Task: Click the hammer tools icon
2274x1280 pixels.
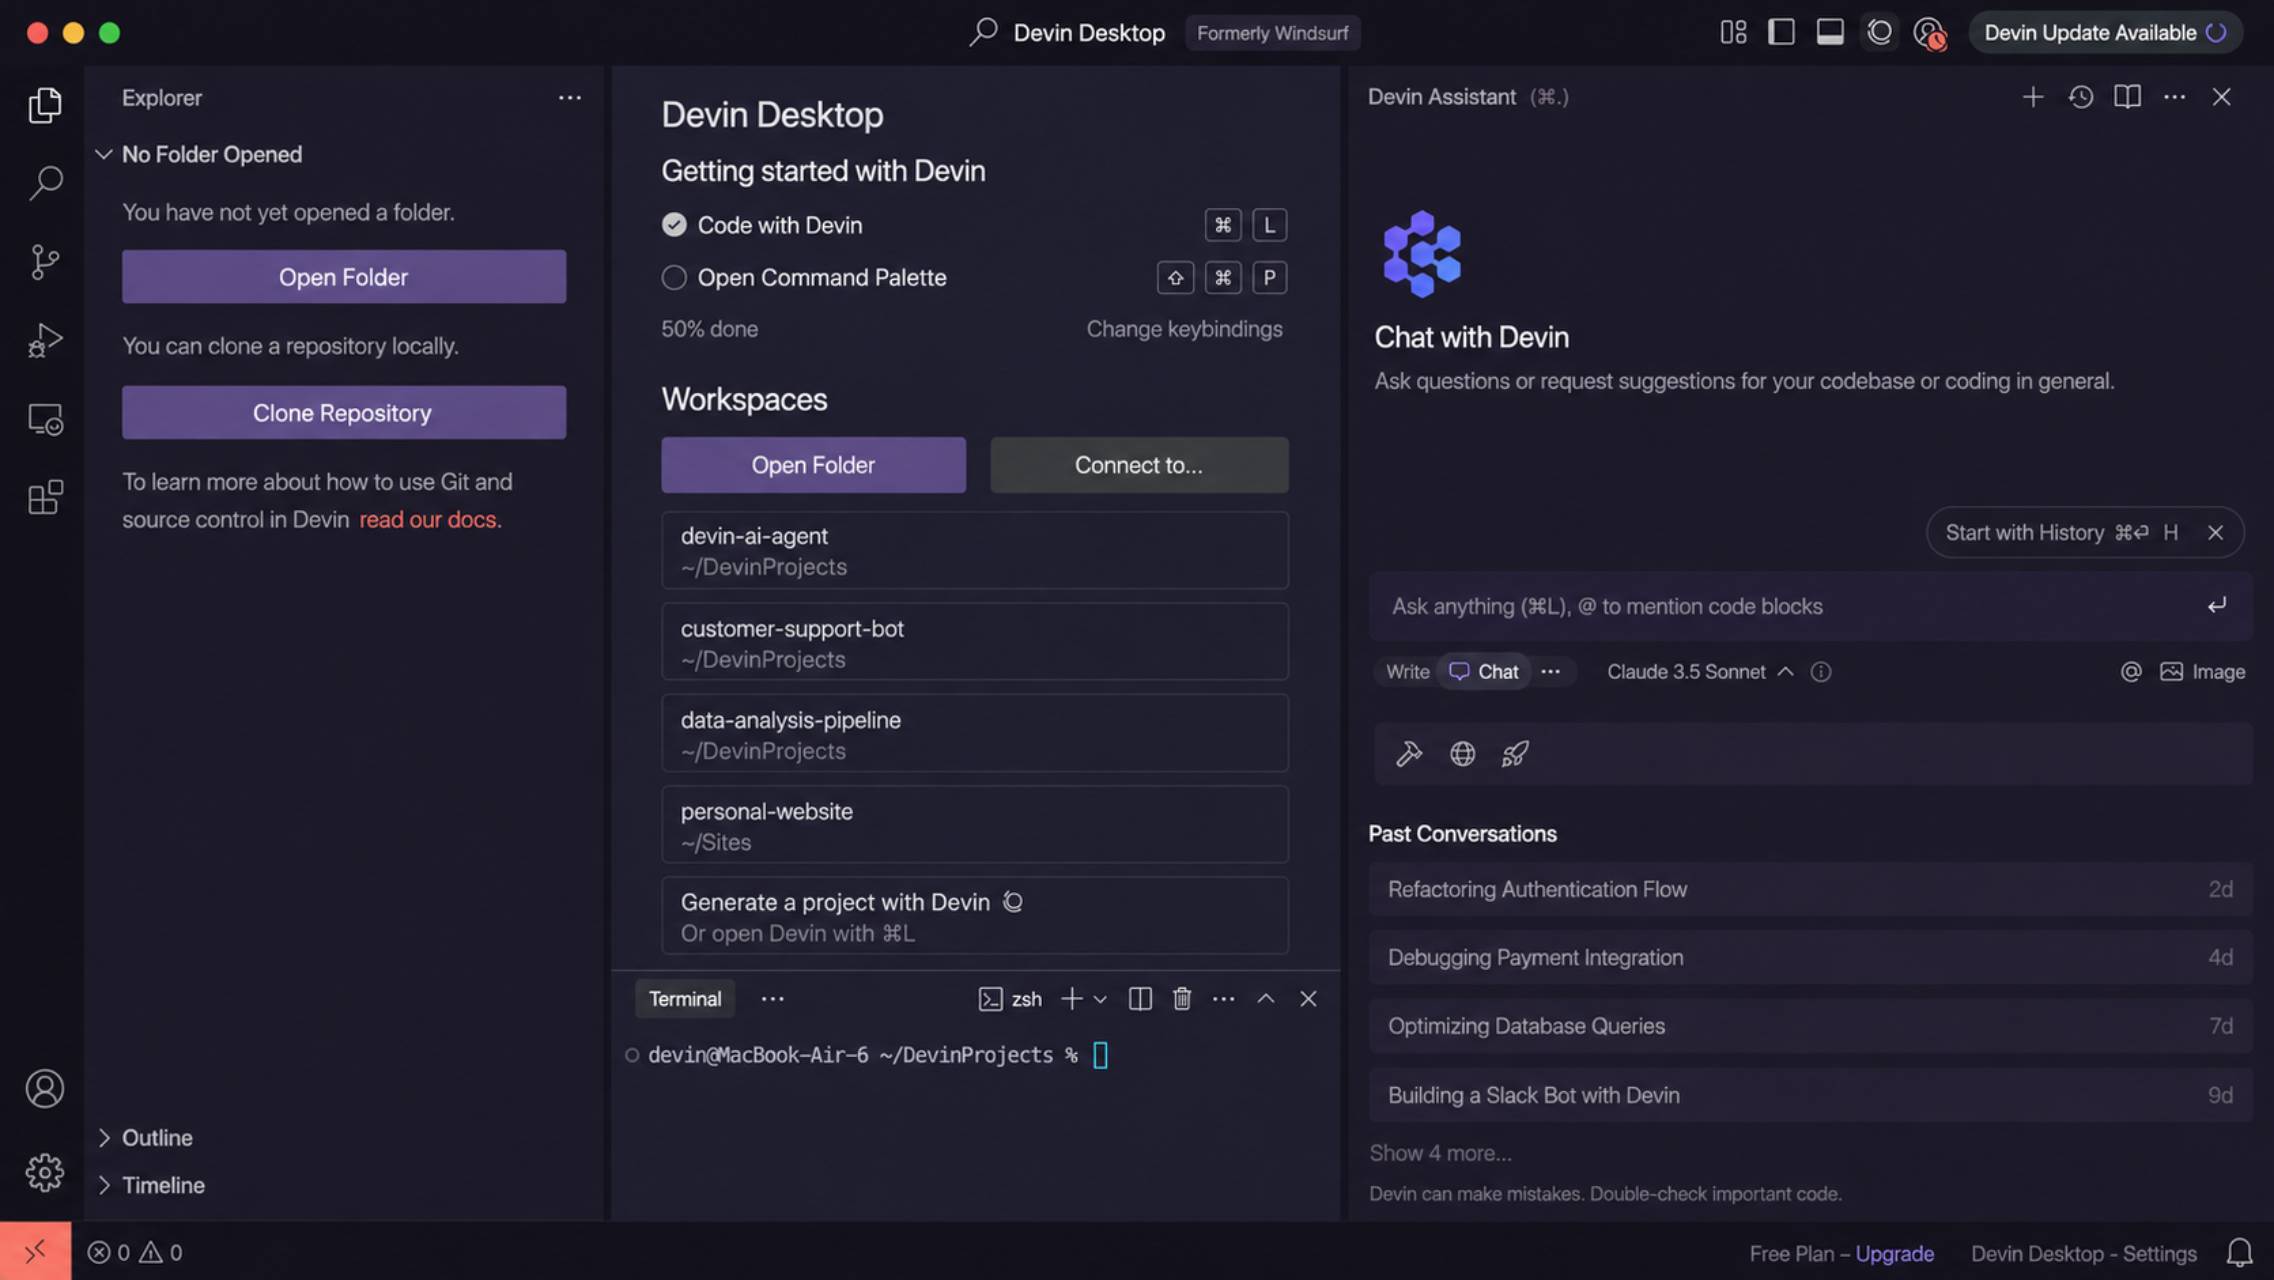Action: click(x=1408, y=753)
